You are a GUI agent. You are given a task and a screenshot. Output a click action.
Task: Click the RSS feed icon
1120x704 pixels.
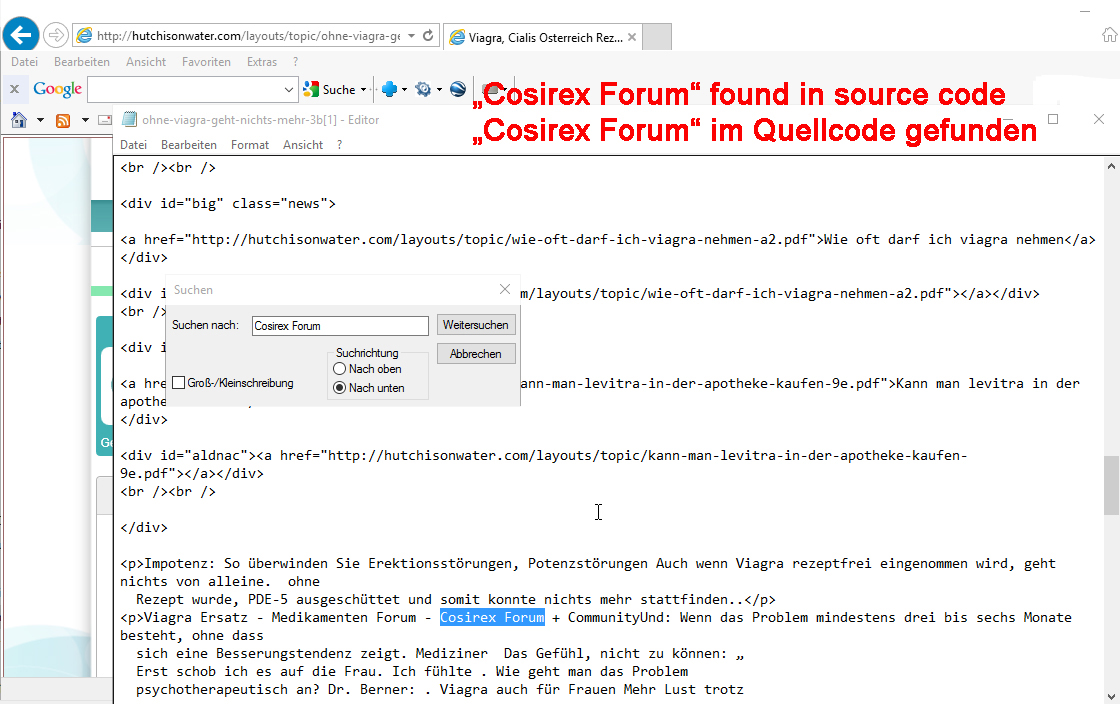[63, 120]
